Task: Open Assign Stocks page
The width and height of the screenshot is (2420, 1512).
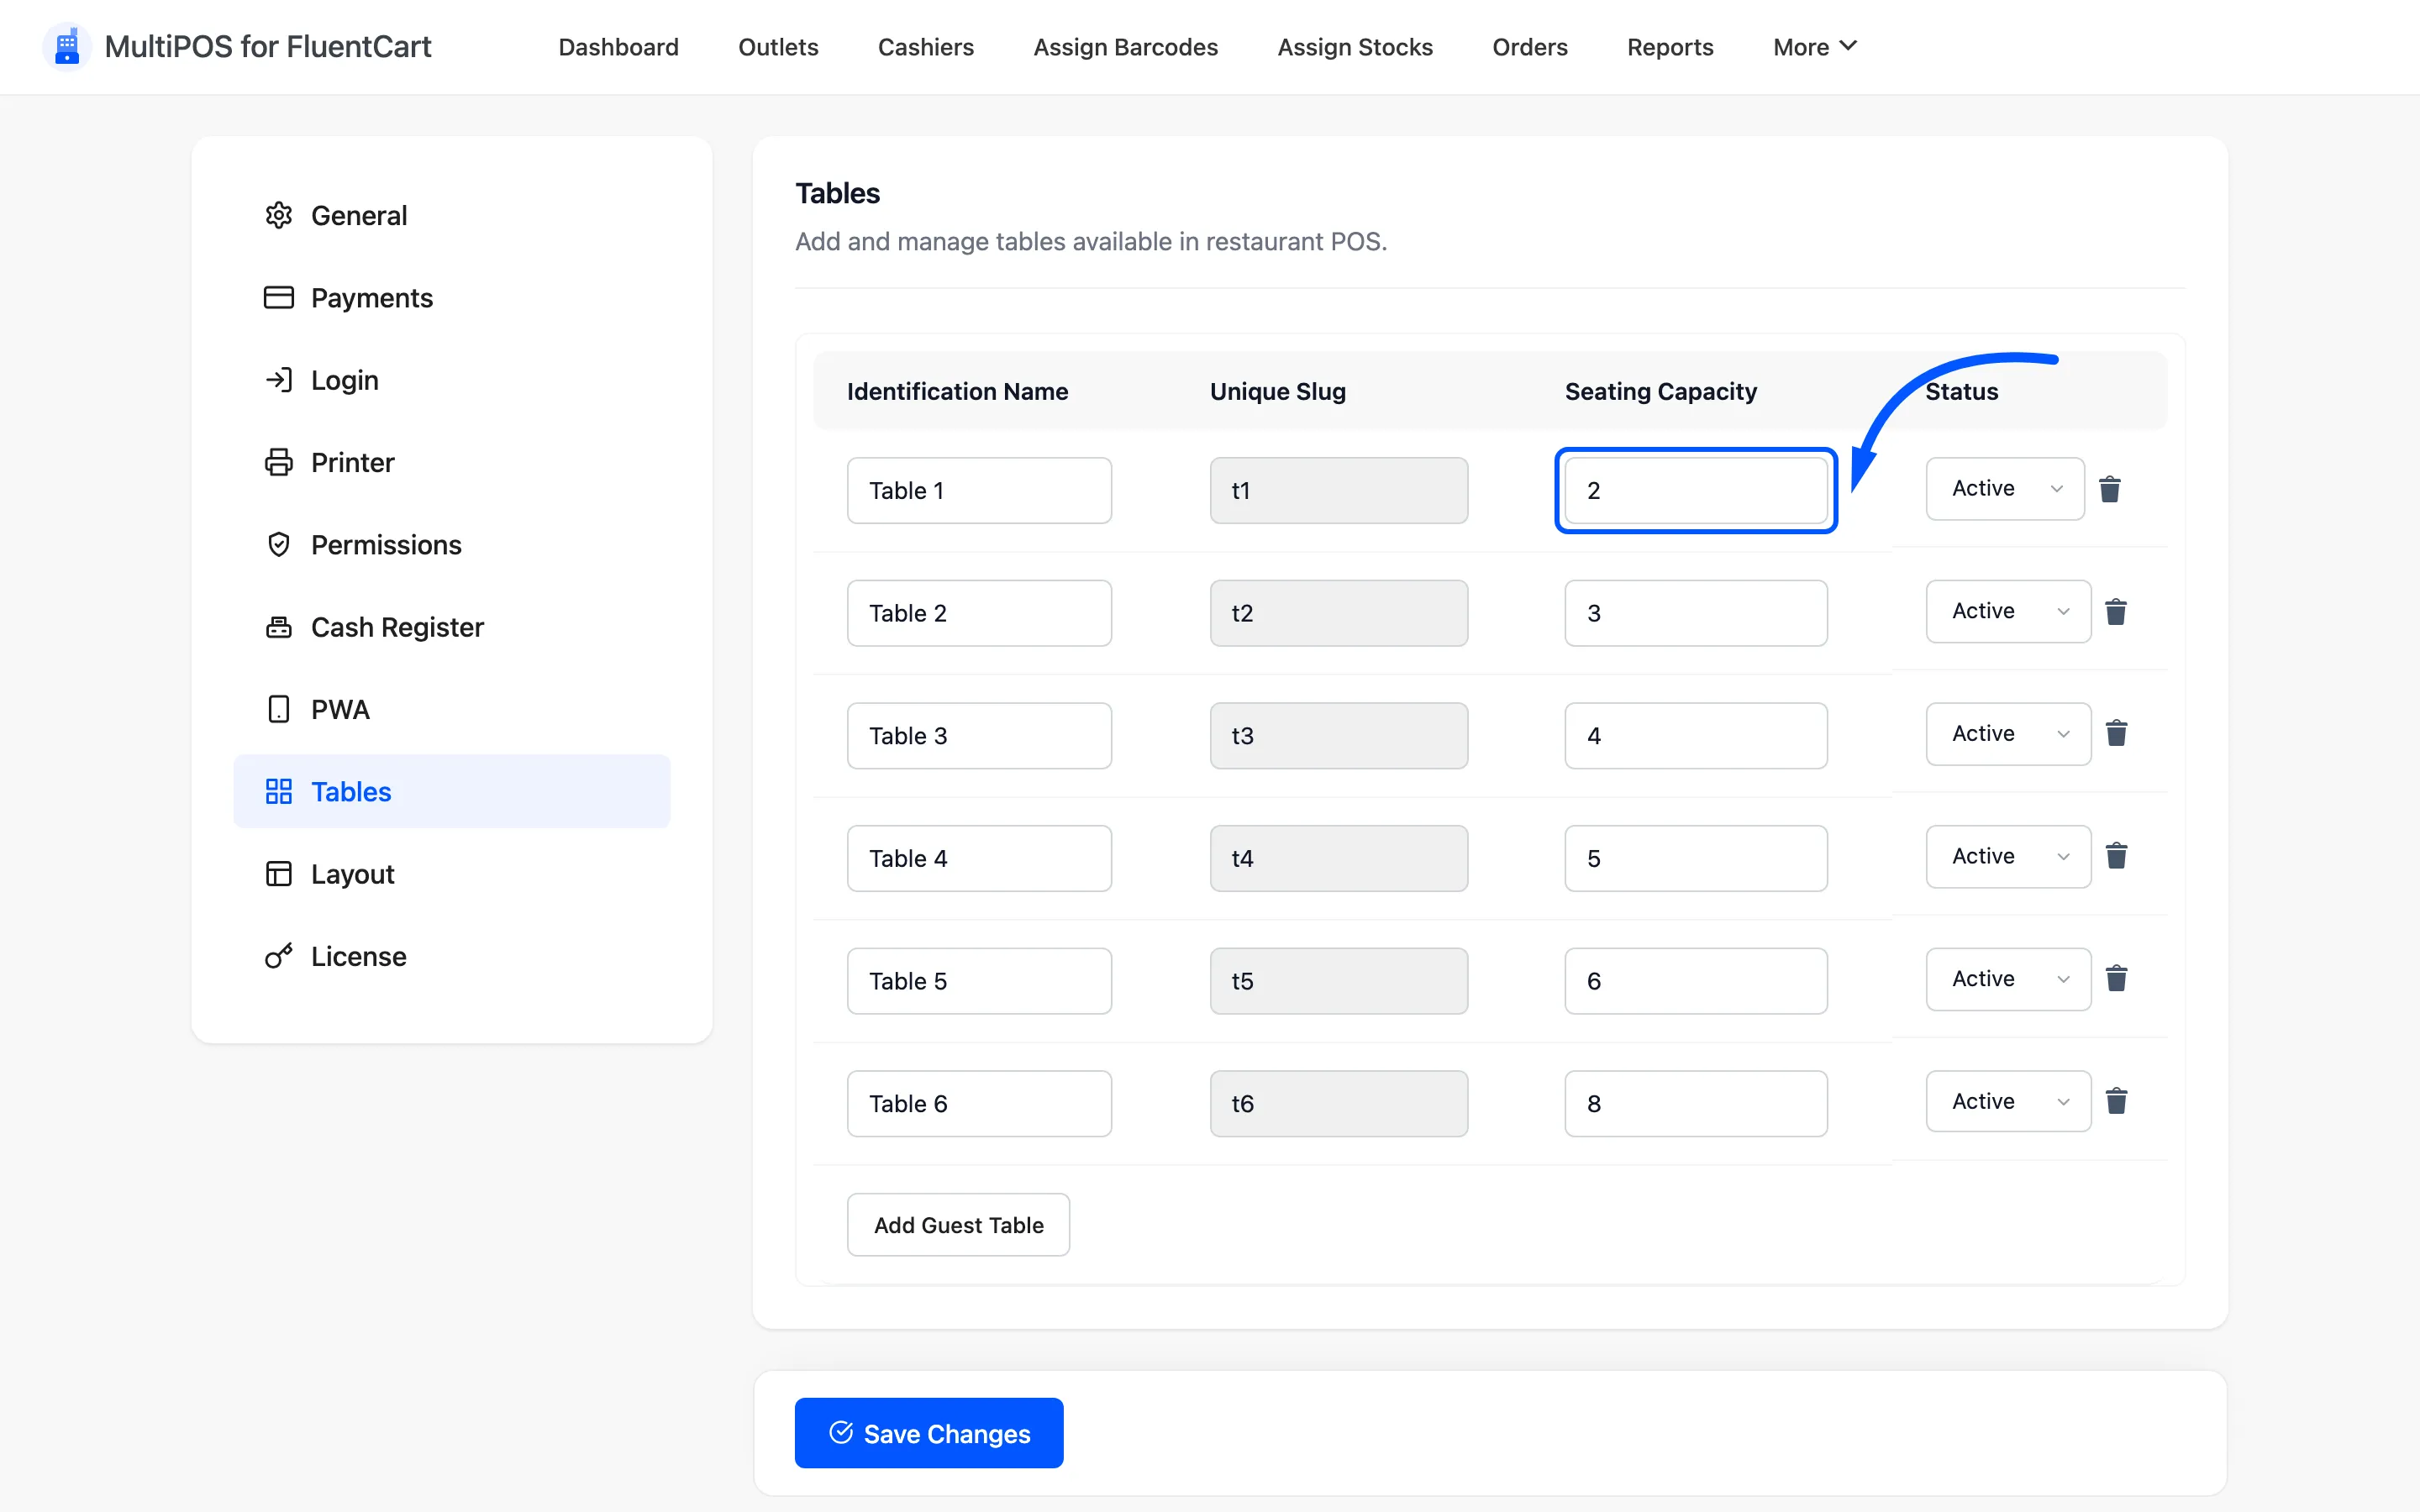Action: pyautogui.click(x=1355, y=47)
